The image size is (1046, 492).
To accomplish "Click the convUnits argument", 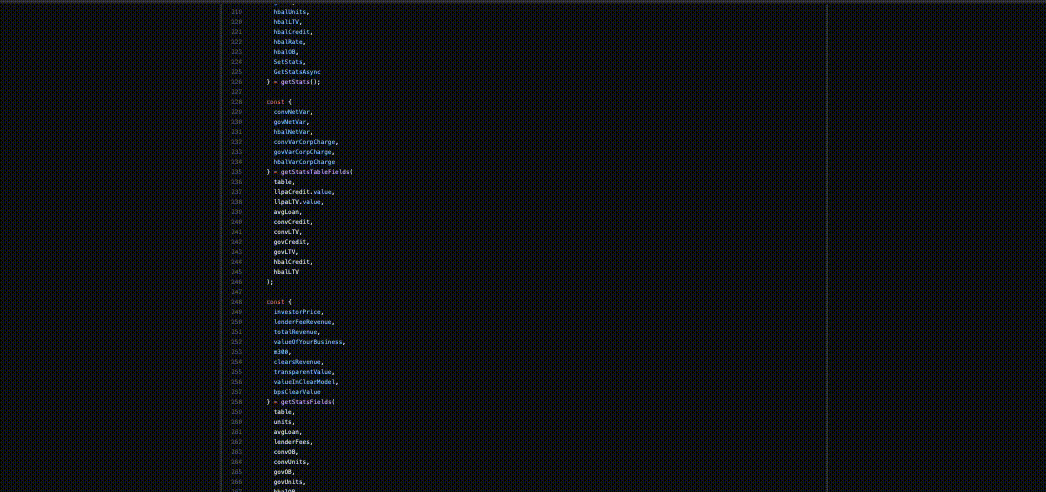I will 291,461.
